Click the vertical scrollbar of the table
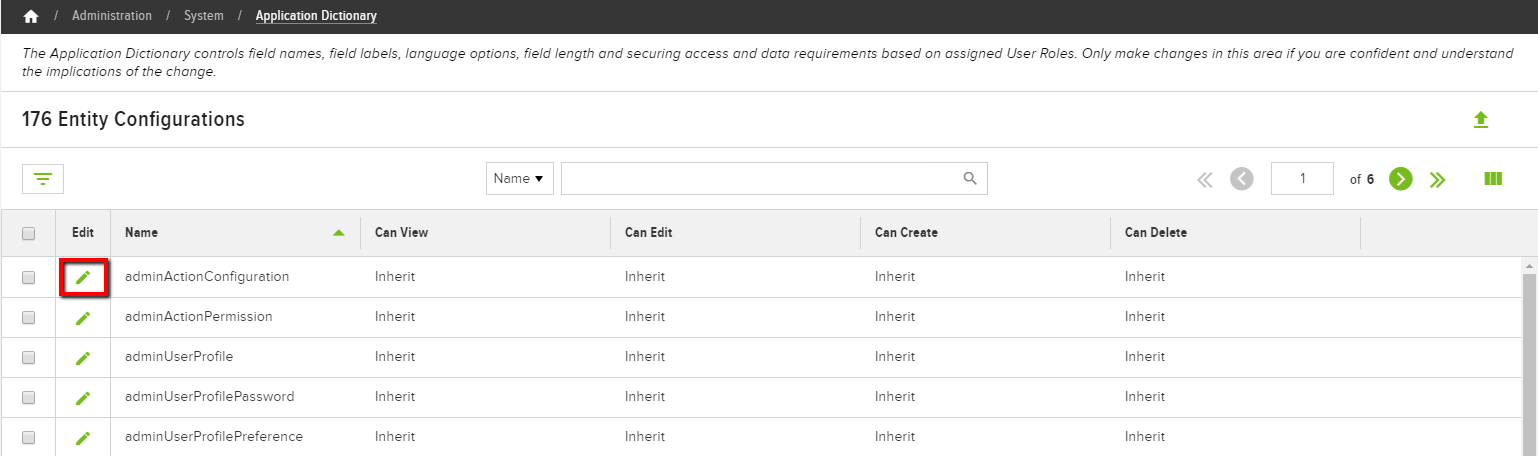Image resolution: width=1538 pixels, height=456 pixels. pyautogui.click(x=1529, y=357)
